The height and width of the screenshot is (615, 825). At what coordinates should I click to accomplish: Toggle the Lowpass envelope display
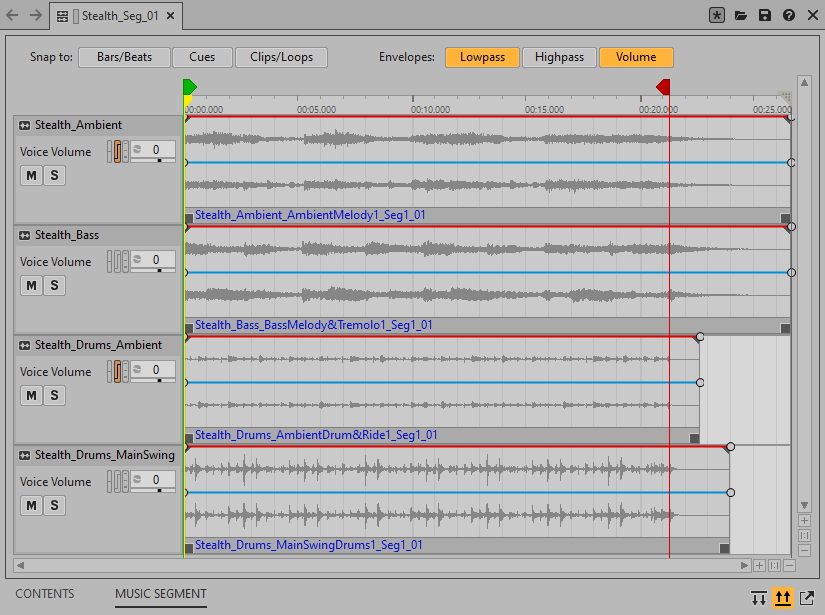(x=482, y=57)
